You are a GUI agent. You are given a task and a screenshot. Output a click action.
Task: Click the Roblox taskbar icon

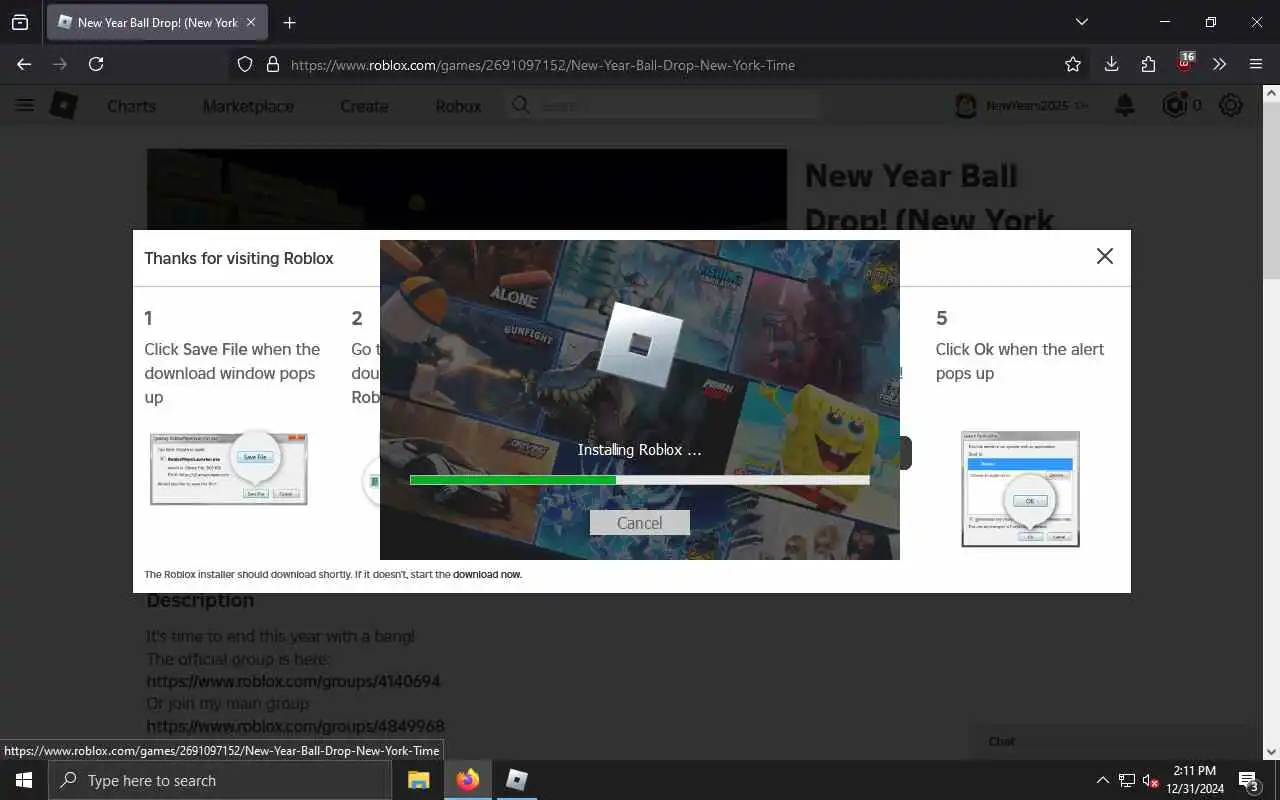pyautogui.click(x=517, y=780)
